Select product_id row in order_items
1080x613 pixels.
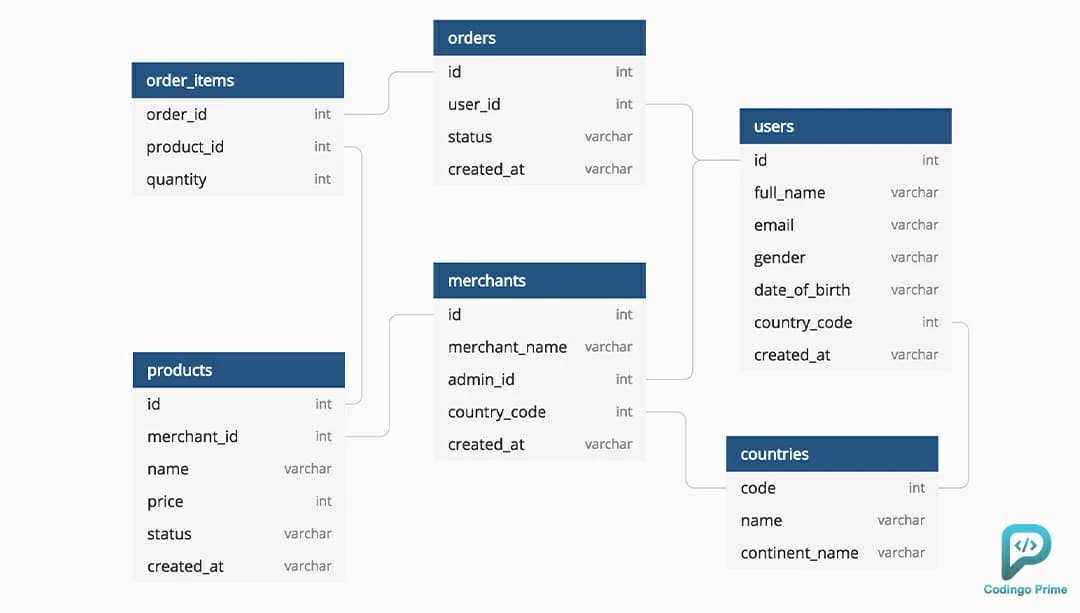click(238, 147)
